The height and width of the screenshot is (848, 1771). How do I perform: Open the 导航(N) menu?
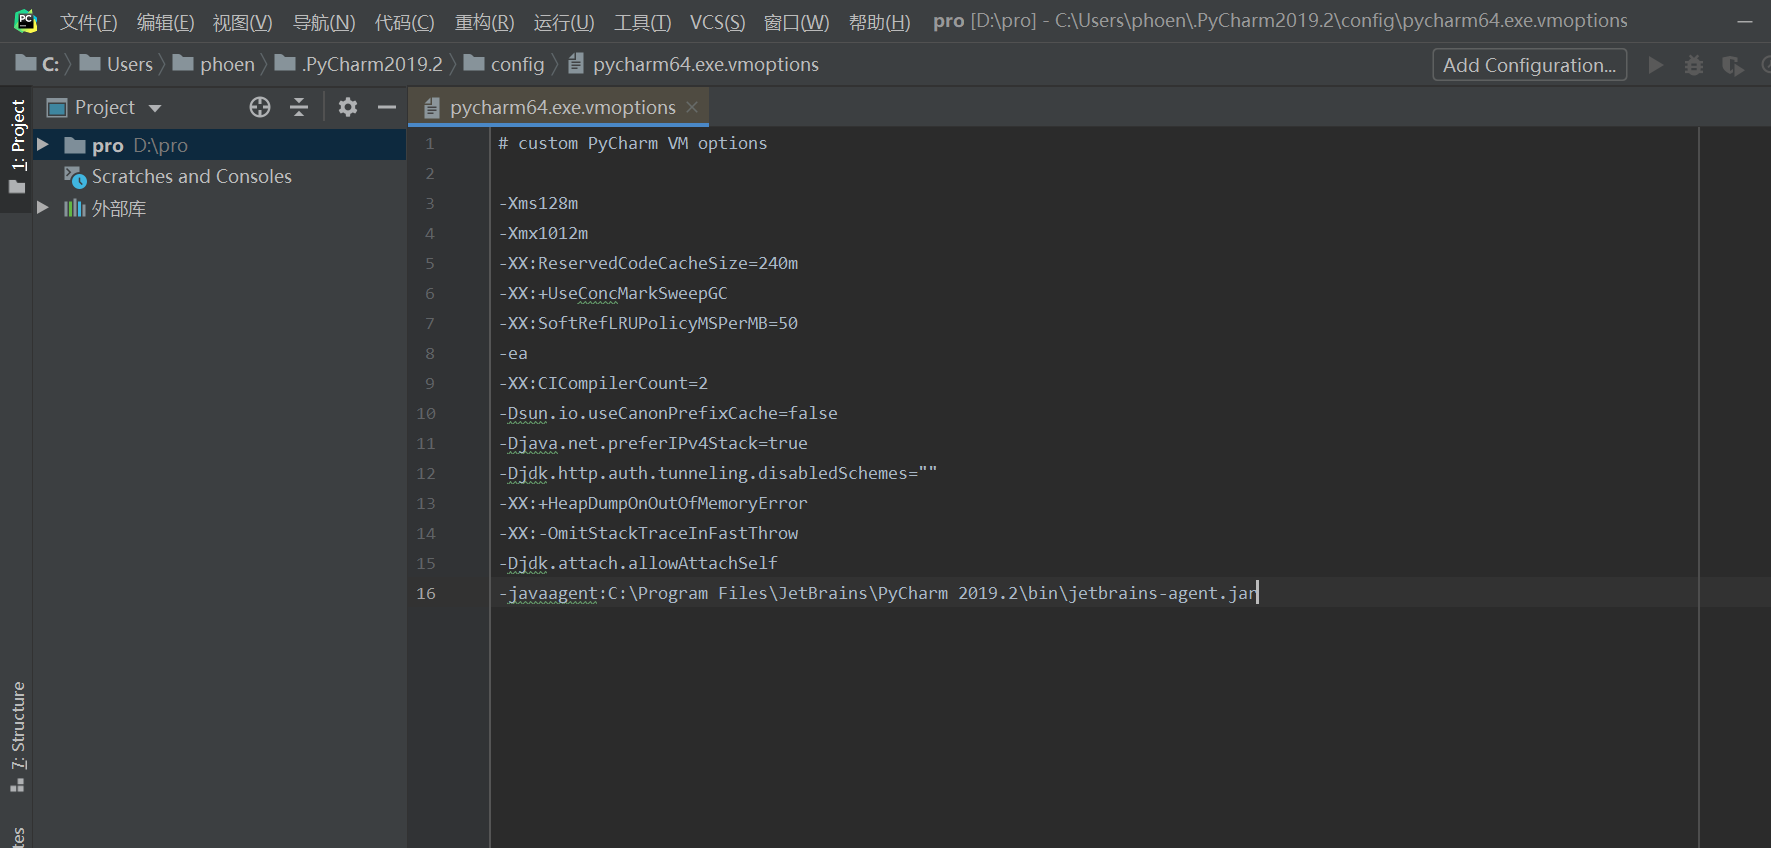pos(324,22)
